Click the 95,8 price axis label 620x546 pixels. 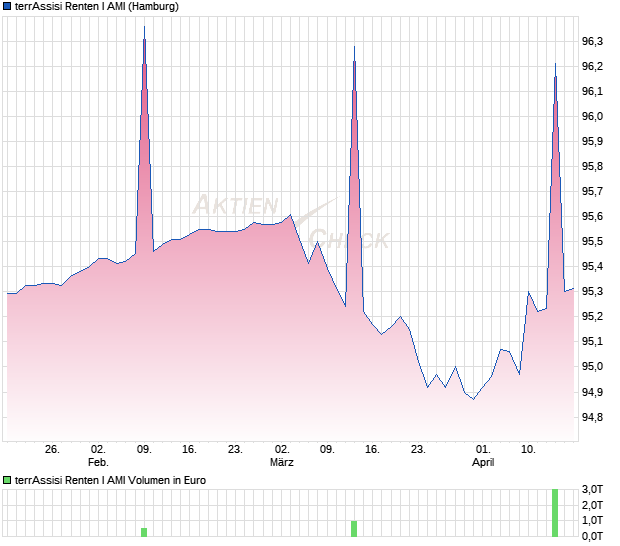click(592, 166)
